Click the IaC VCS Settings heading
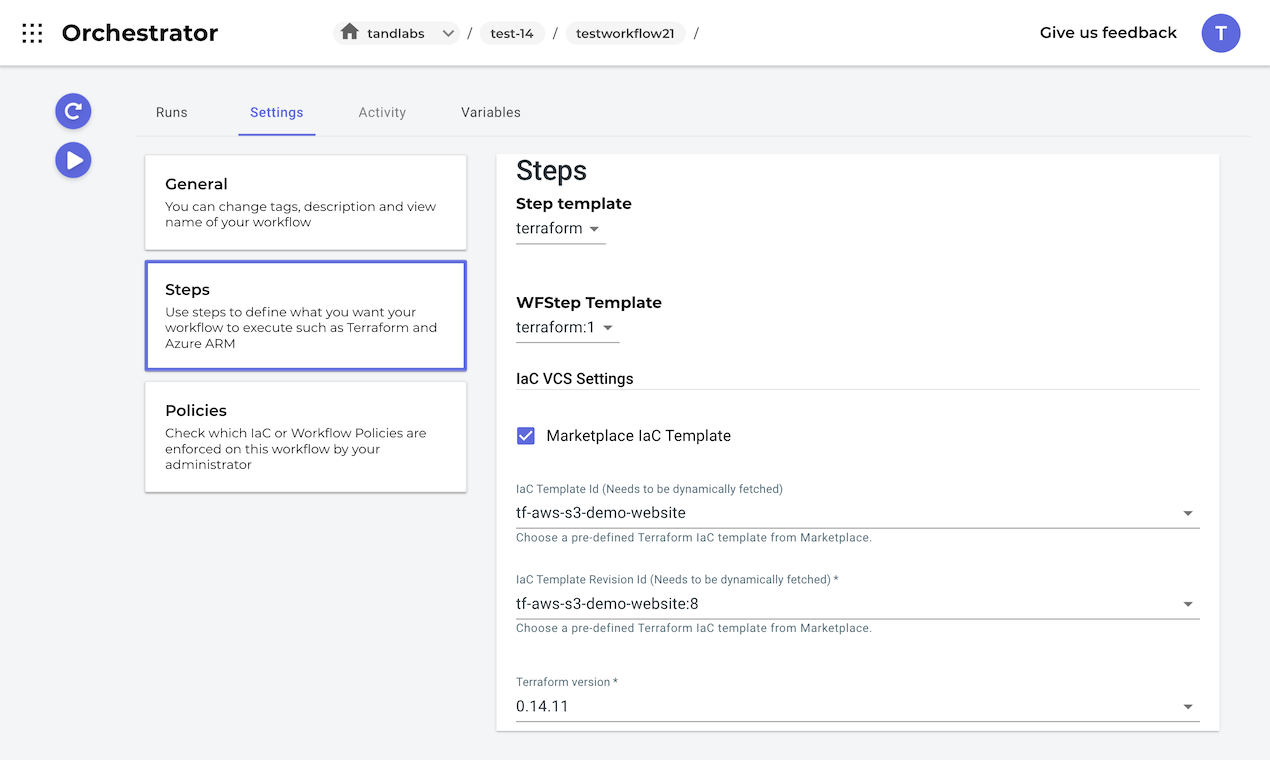The height and width of the screenshot is (760, 1270). [x=575, y=379]
